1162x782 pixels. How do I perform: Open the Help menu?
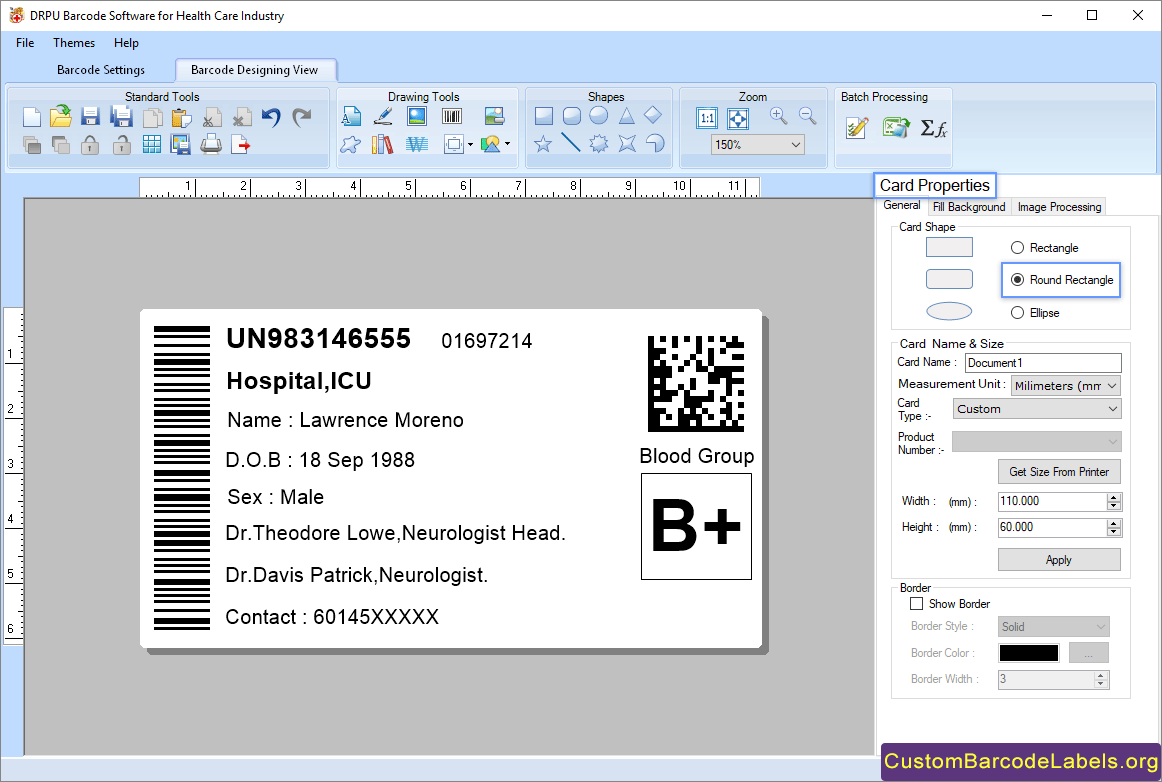[x=126, y=42]
